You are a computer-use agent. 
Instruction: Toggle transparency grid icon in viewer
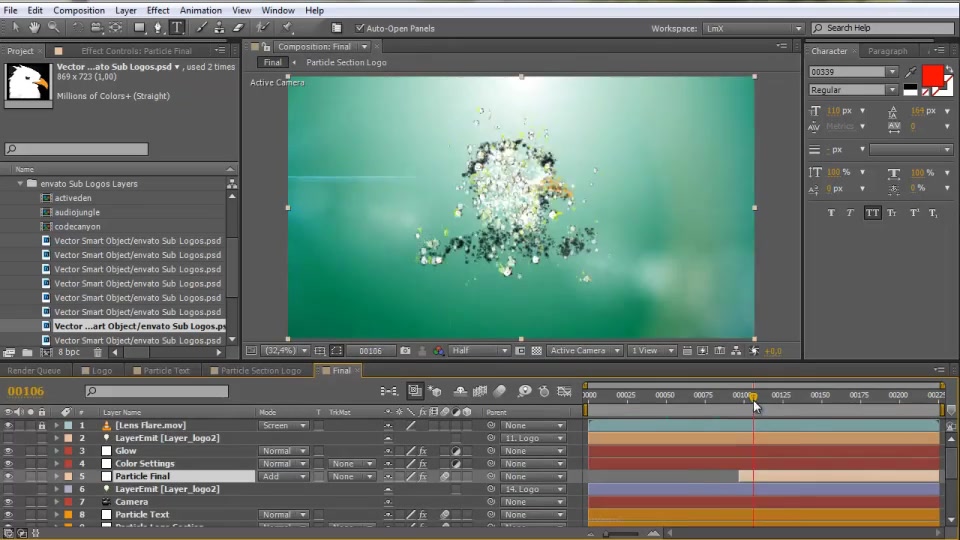point(536,351)
